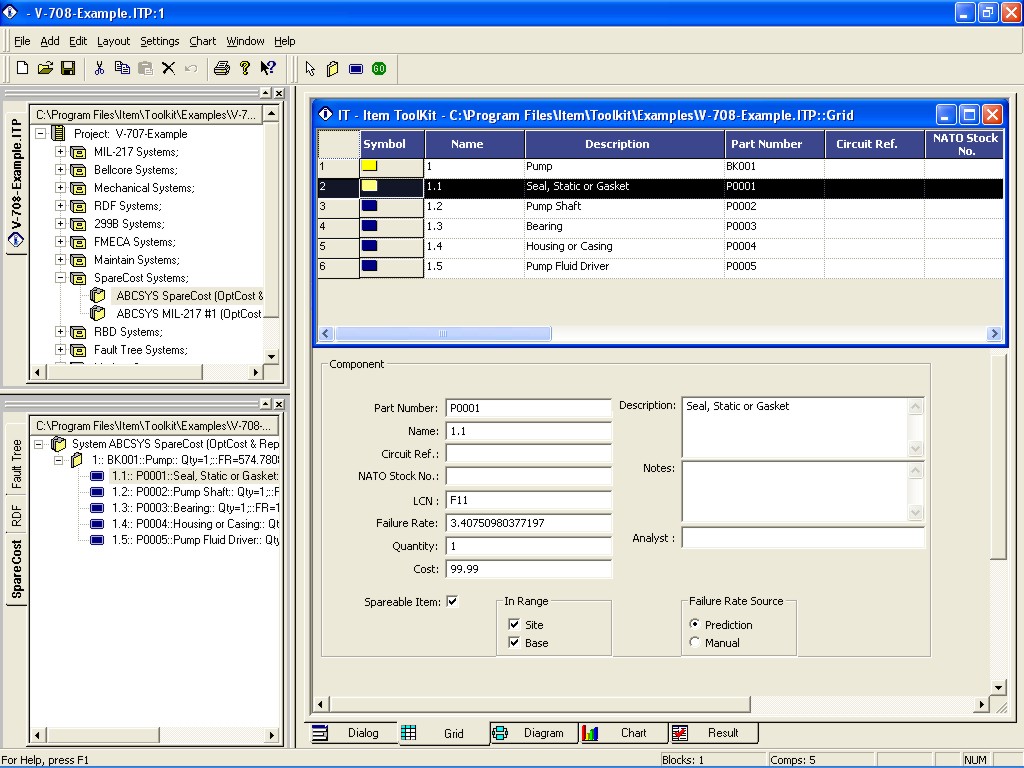Click the Print toolbar icon
The width and height of the screenshot is (1024, 768).
(x=222, y=68)
